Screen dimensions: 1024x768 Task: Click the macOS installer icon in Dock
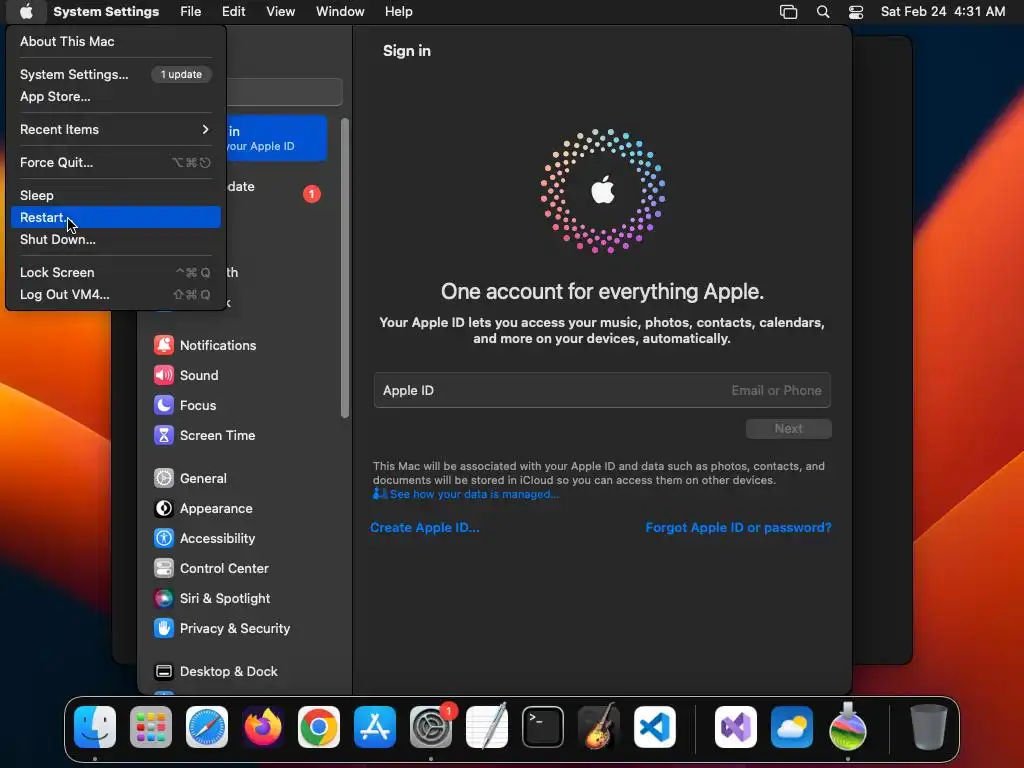click(848, 727)
